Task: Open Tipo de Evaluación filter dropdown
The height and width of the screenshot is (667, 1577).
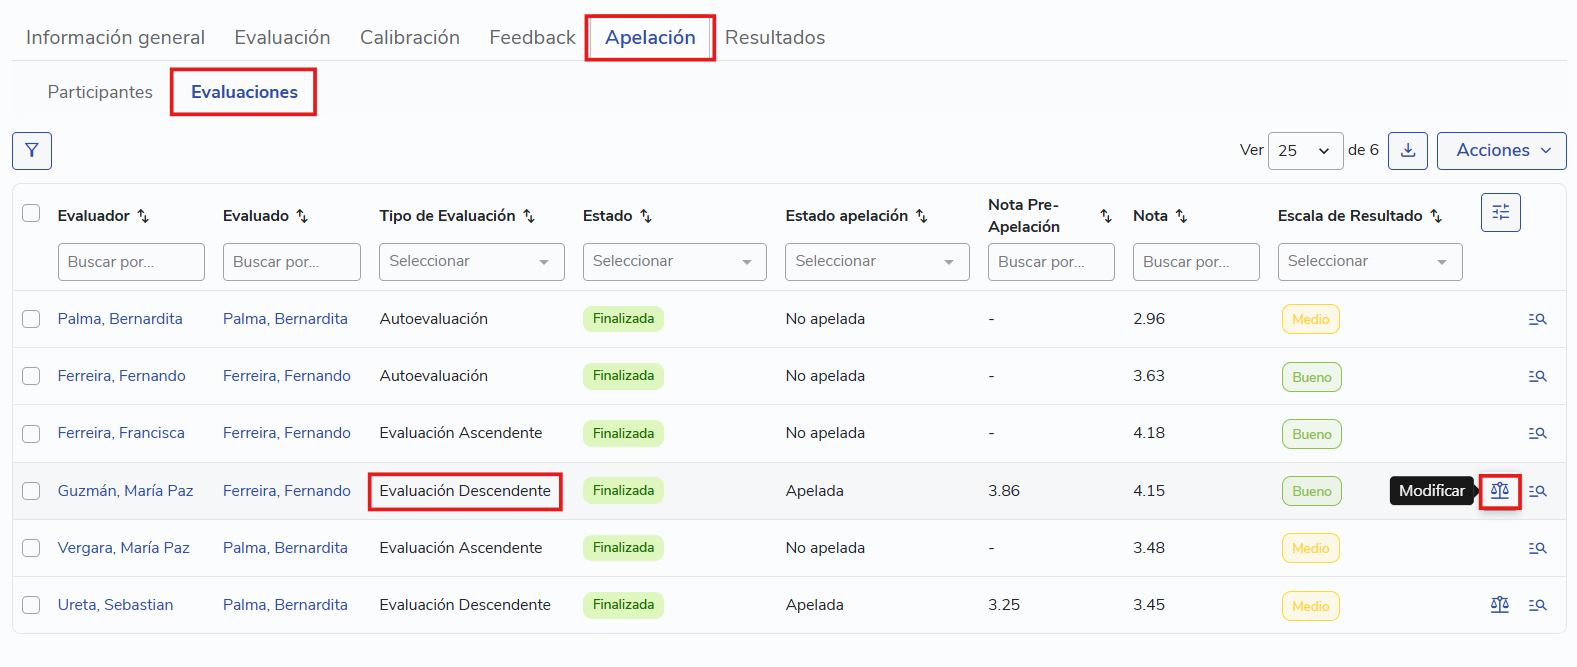Action: (471, 262)
